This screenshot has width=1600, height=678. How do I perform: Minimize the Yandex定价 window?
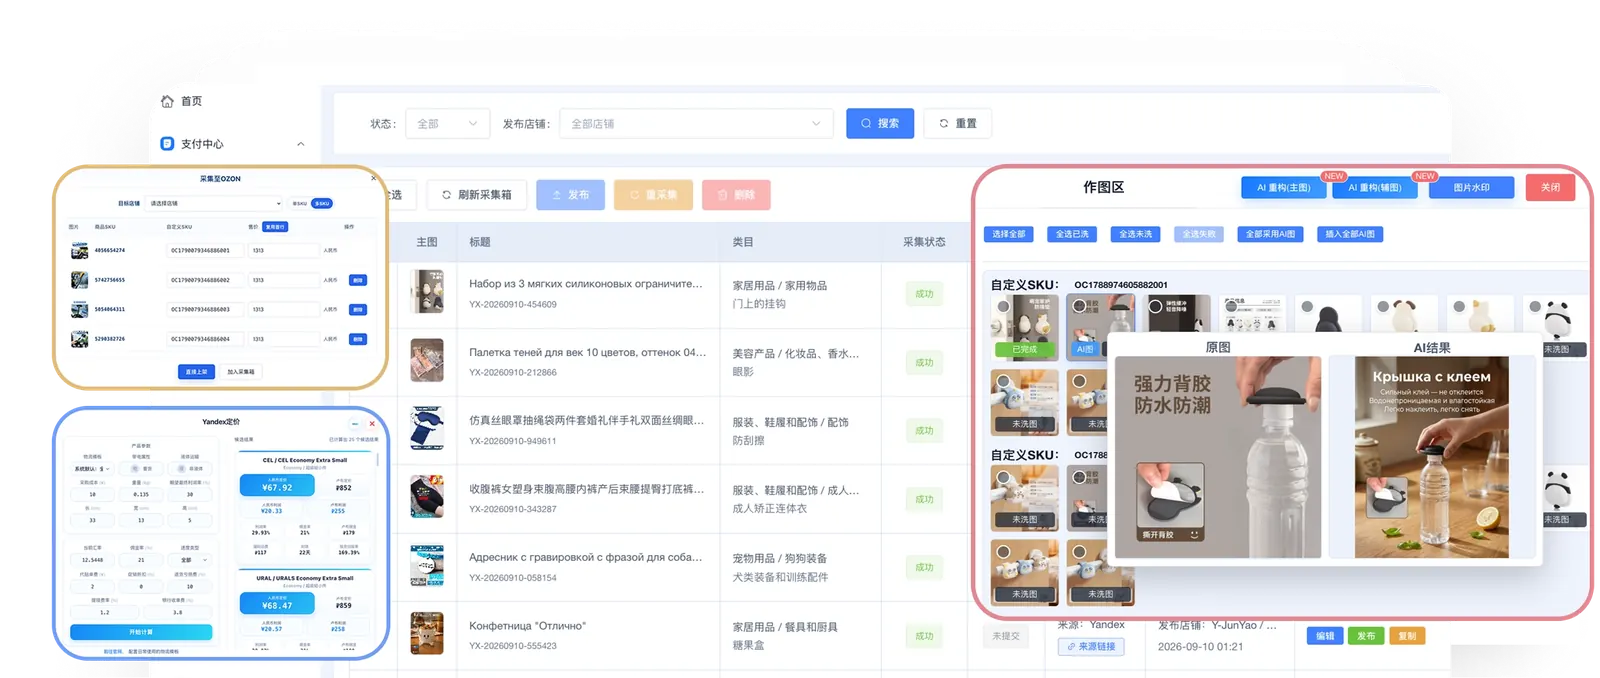coord(355,423)
